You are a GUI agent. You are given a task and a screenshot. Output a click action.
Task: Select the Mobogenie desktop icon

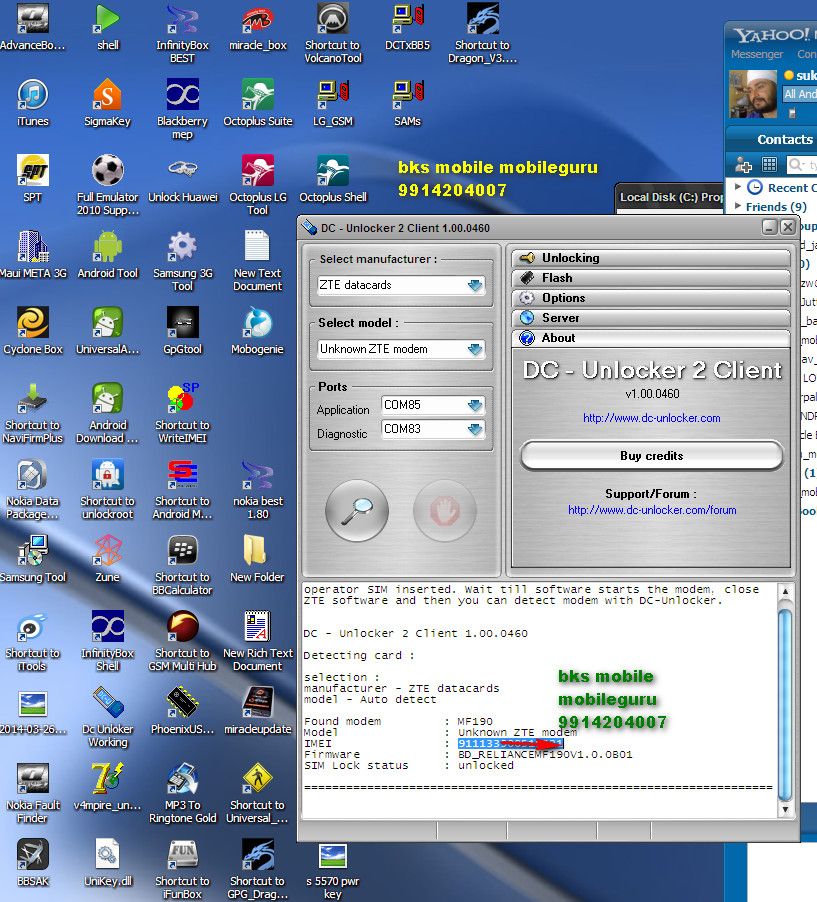257,331
